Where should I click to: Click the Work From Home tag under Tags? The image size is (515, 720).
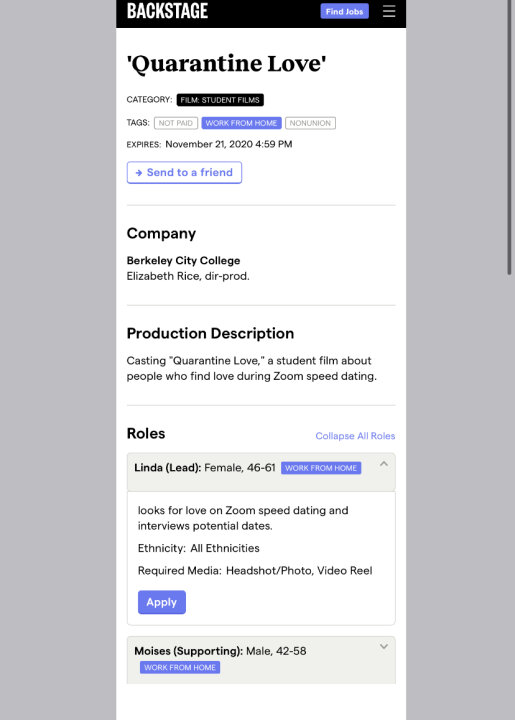(x=241, y=123)
